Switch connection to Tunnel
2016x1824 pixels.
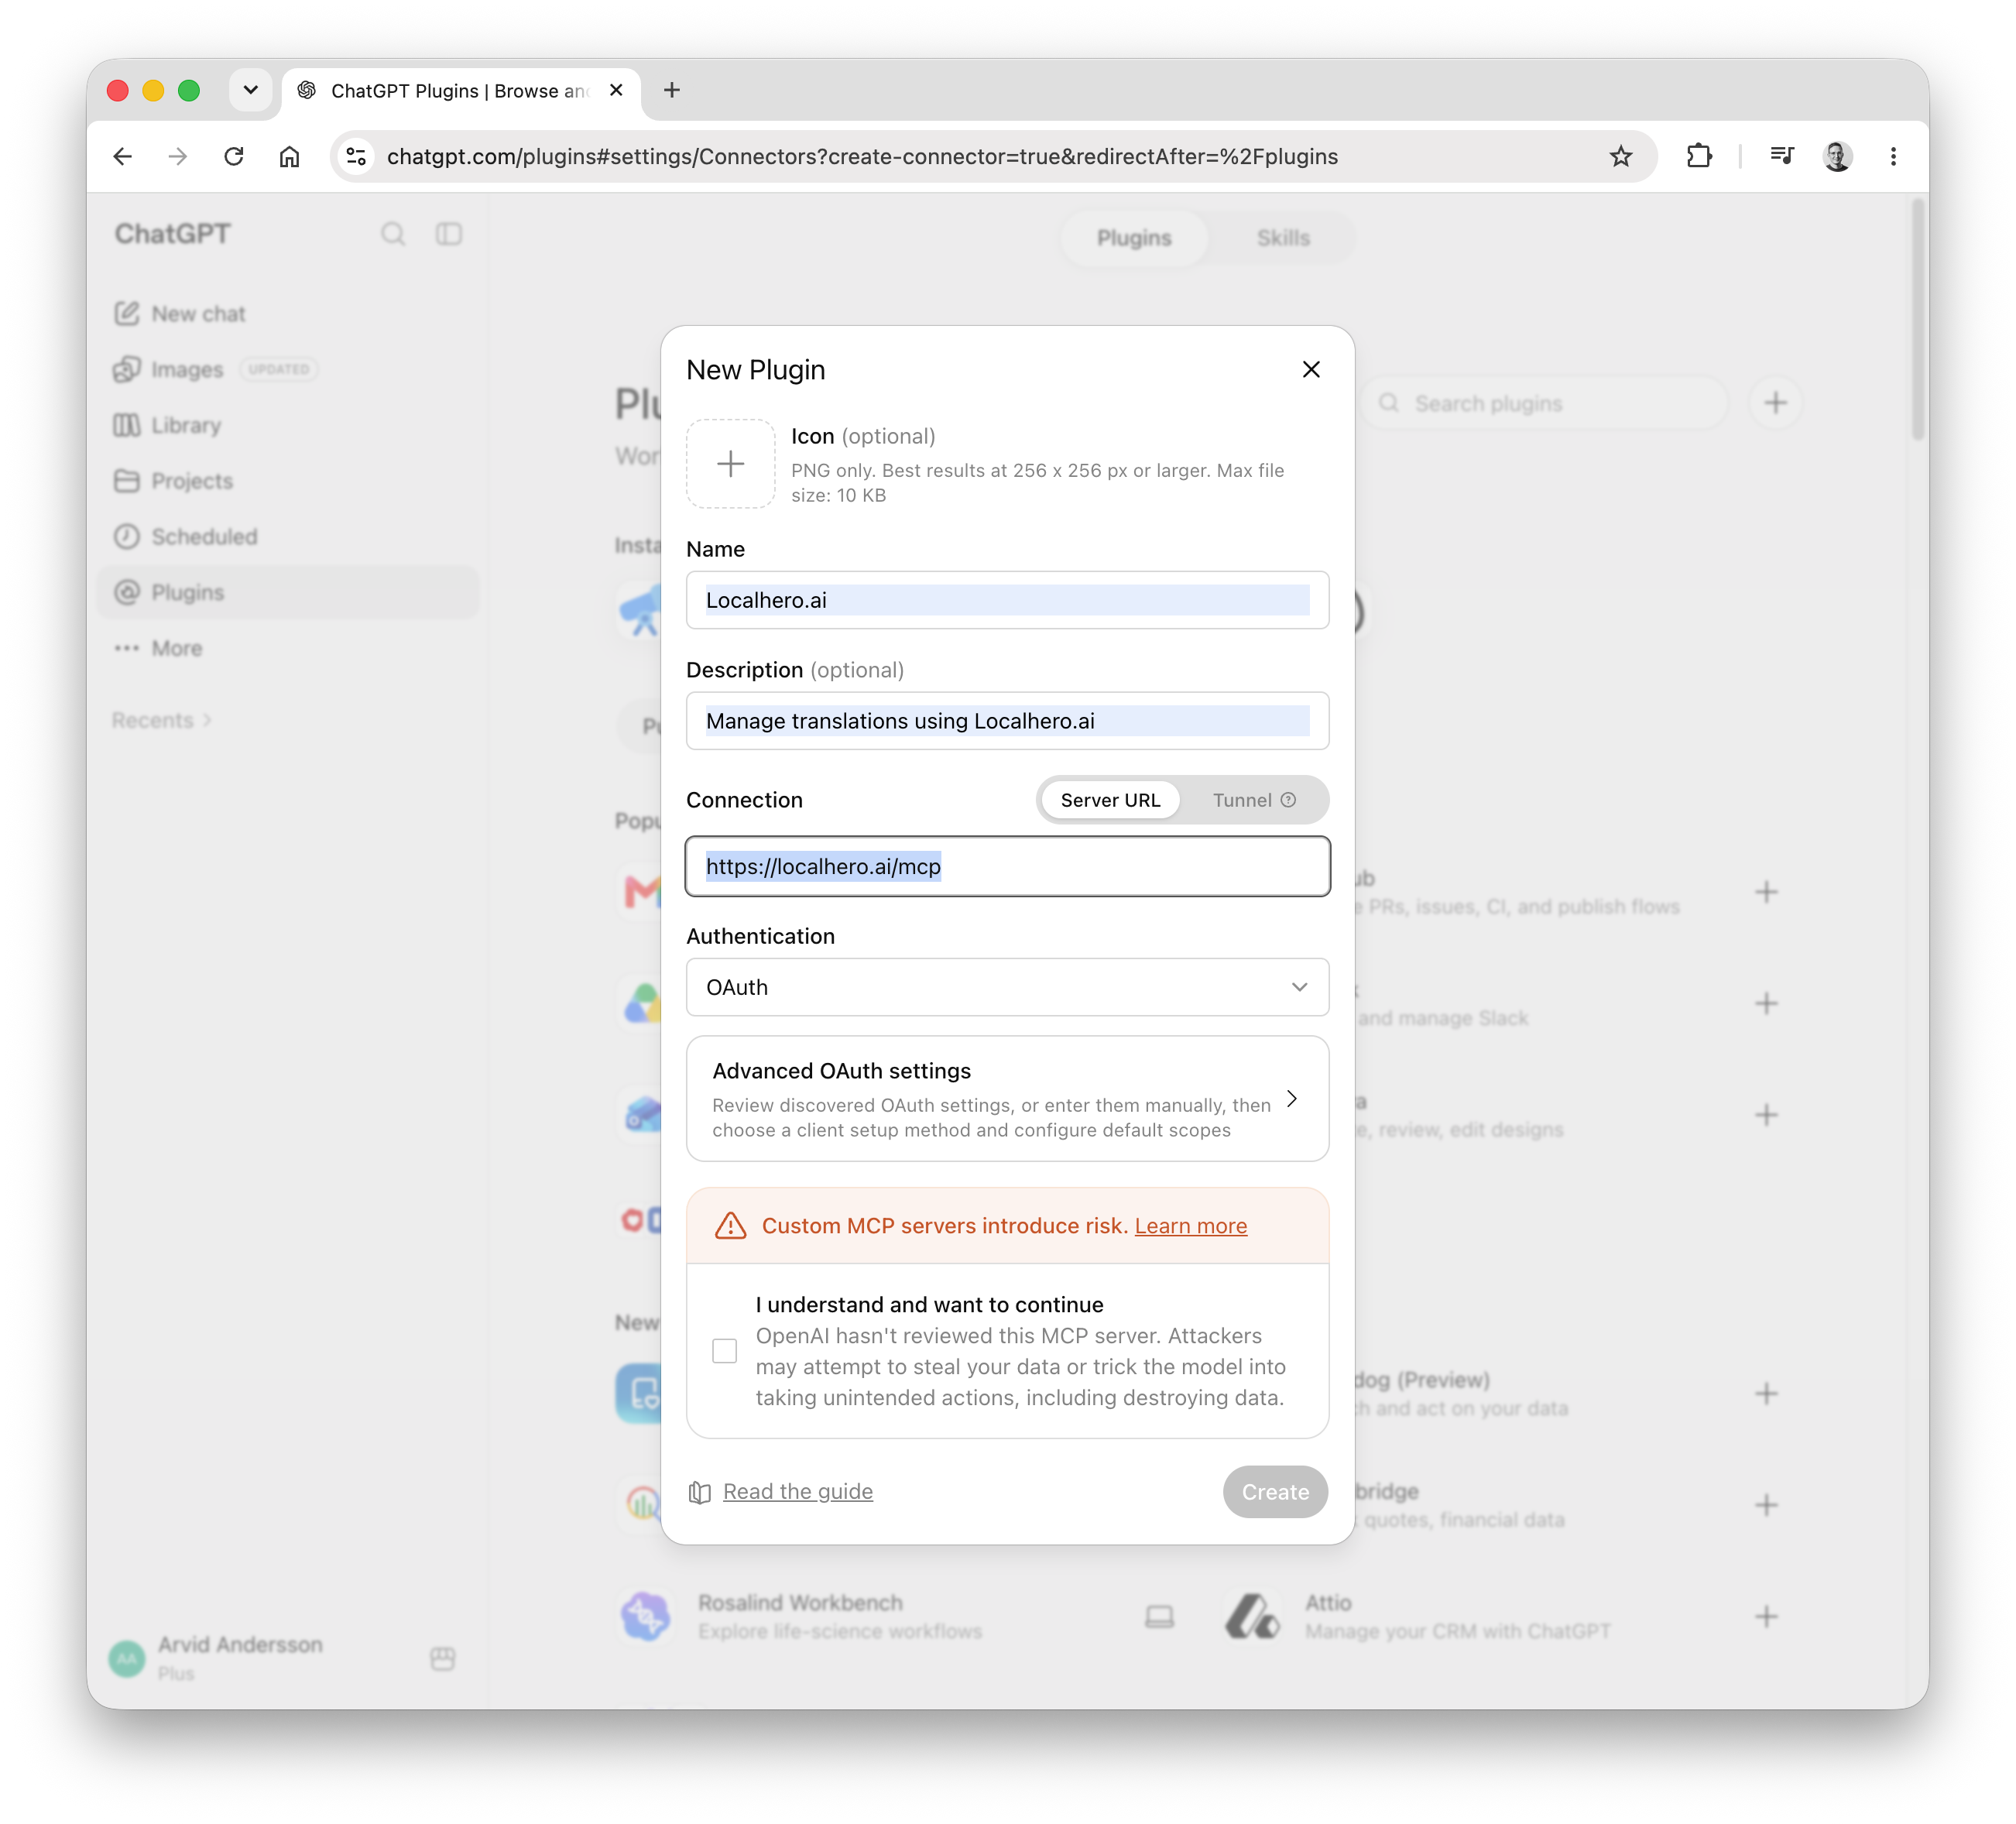point(1253,800)
